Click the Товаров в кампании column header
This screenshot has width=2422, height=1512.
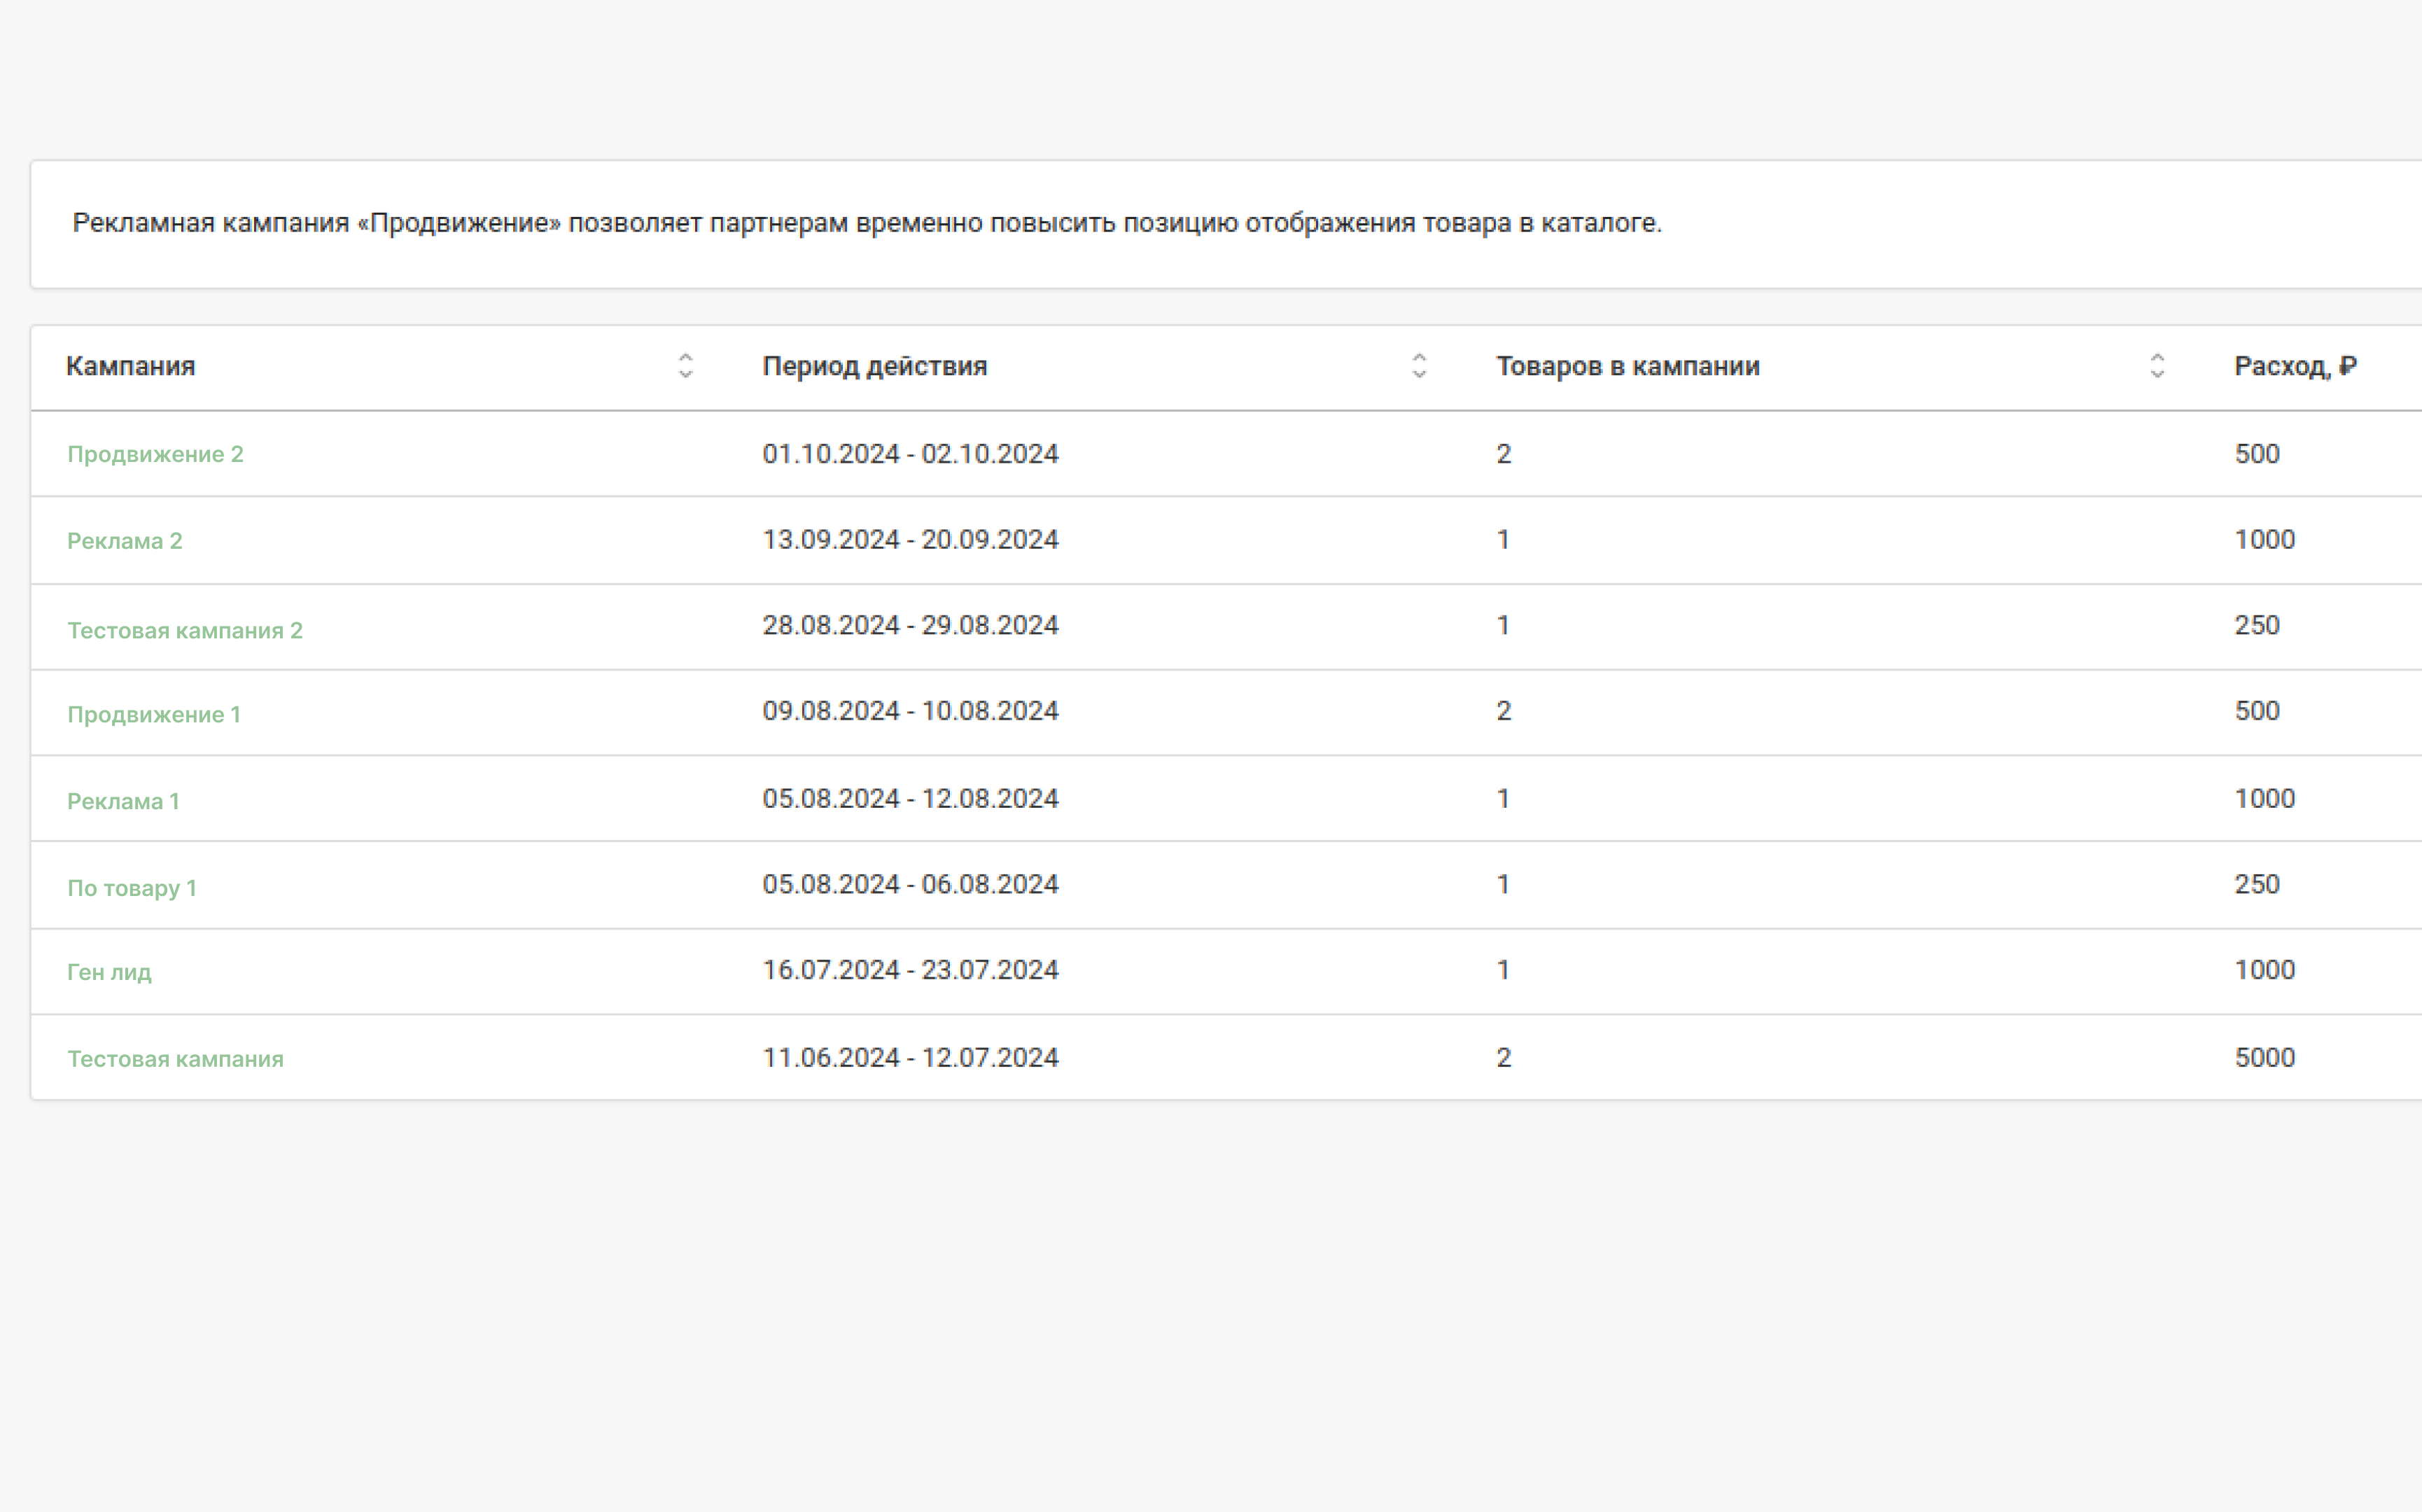click(x=1628, y=366)
